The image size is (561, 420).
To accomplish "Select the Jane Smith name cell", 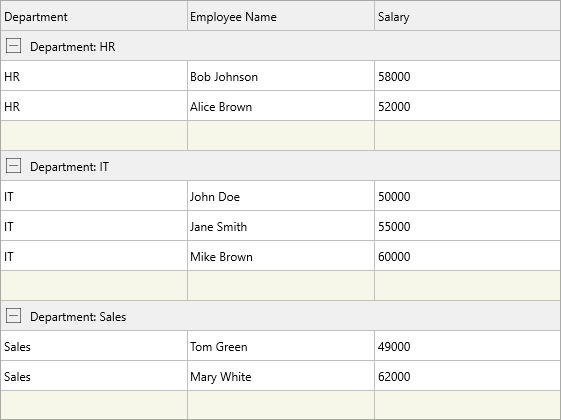I will [281, 226].
